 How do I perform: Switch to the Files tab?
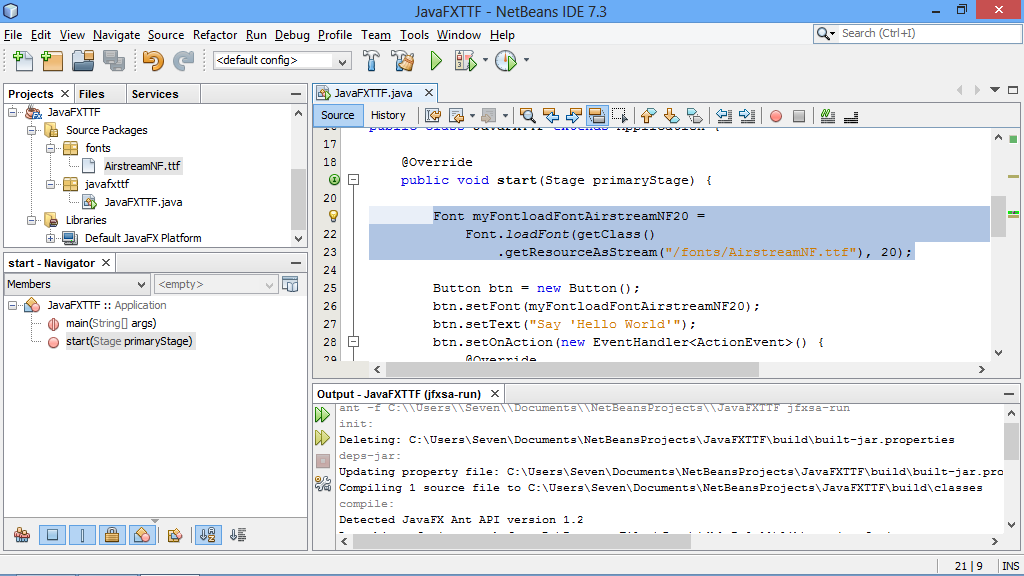tap(91, 94)
